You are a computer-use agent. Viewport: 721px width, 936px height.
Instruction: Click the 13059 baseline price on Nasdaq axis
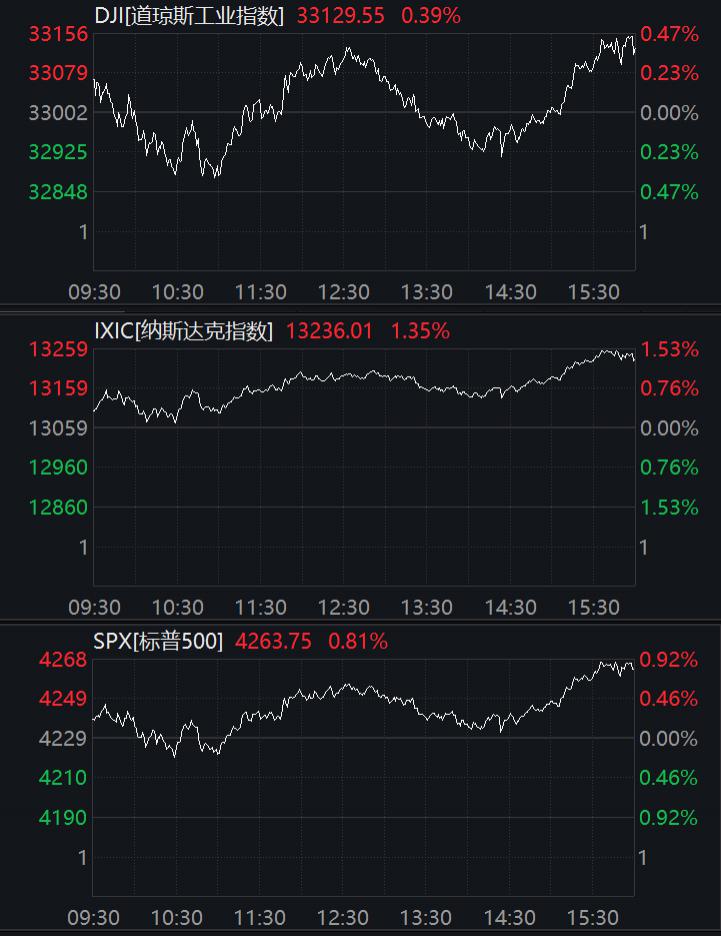click(58, 428)
